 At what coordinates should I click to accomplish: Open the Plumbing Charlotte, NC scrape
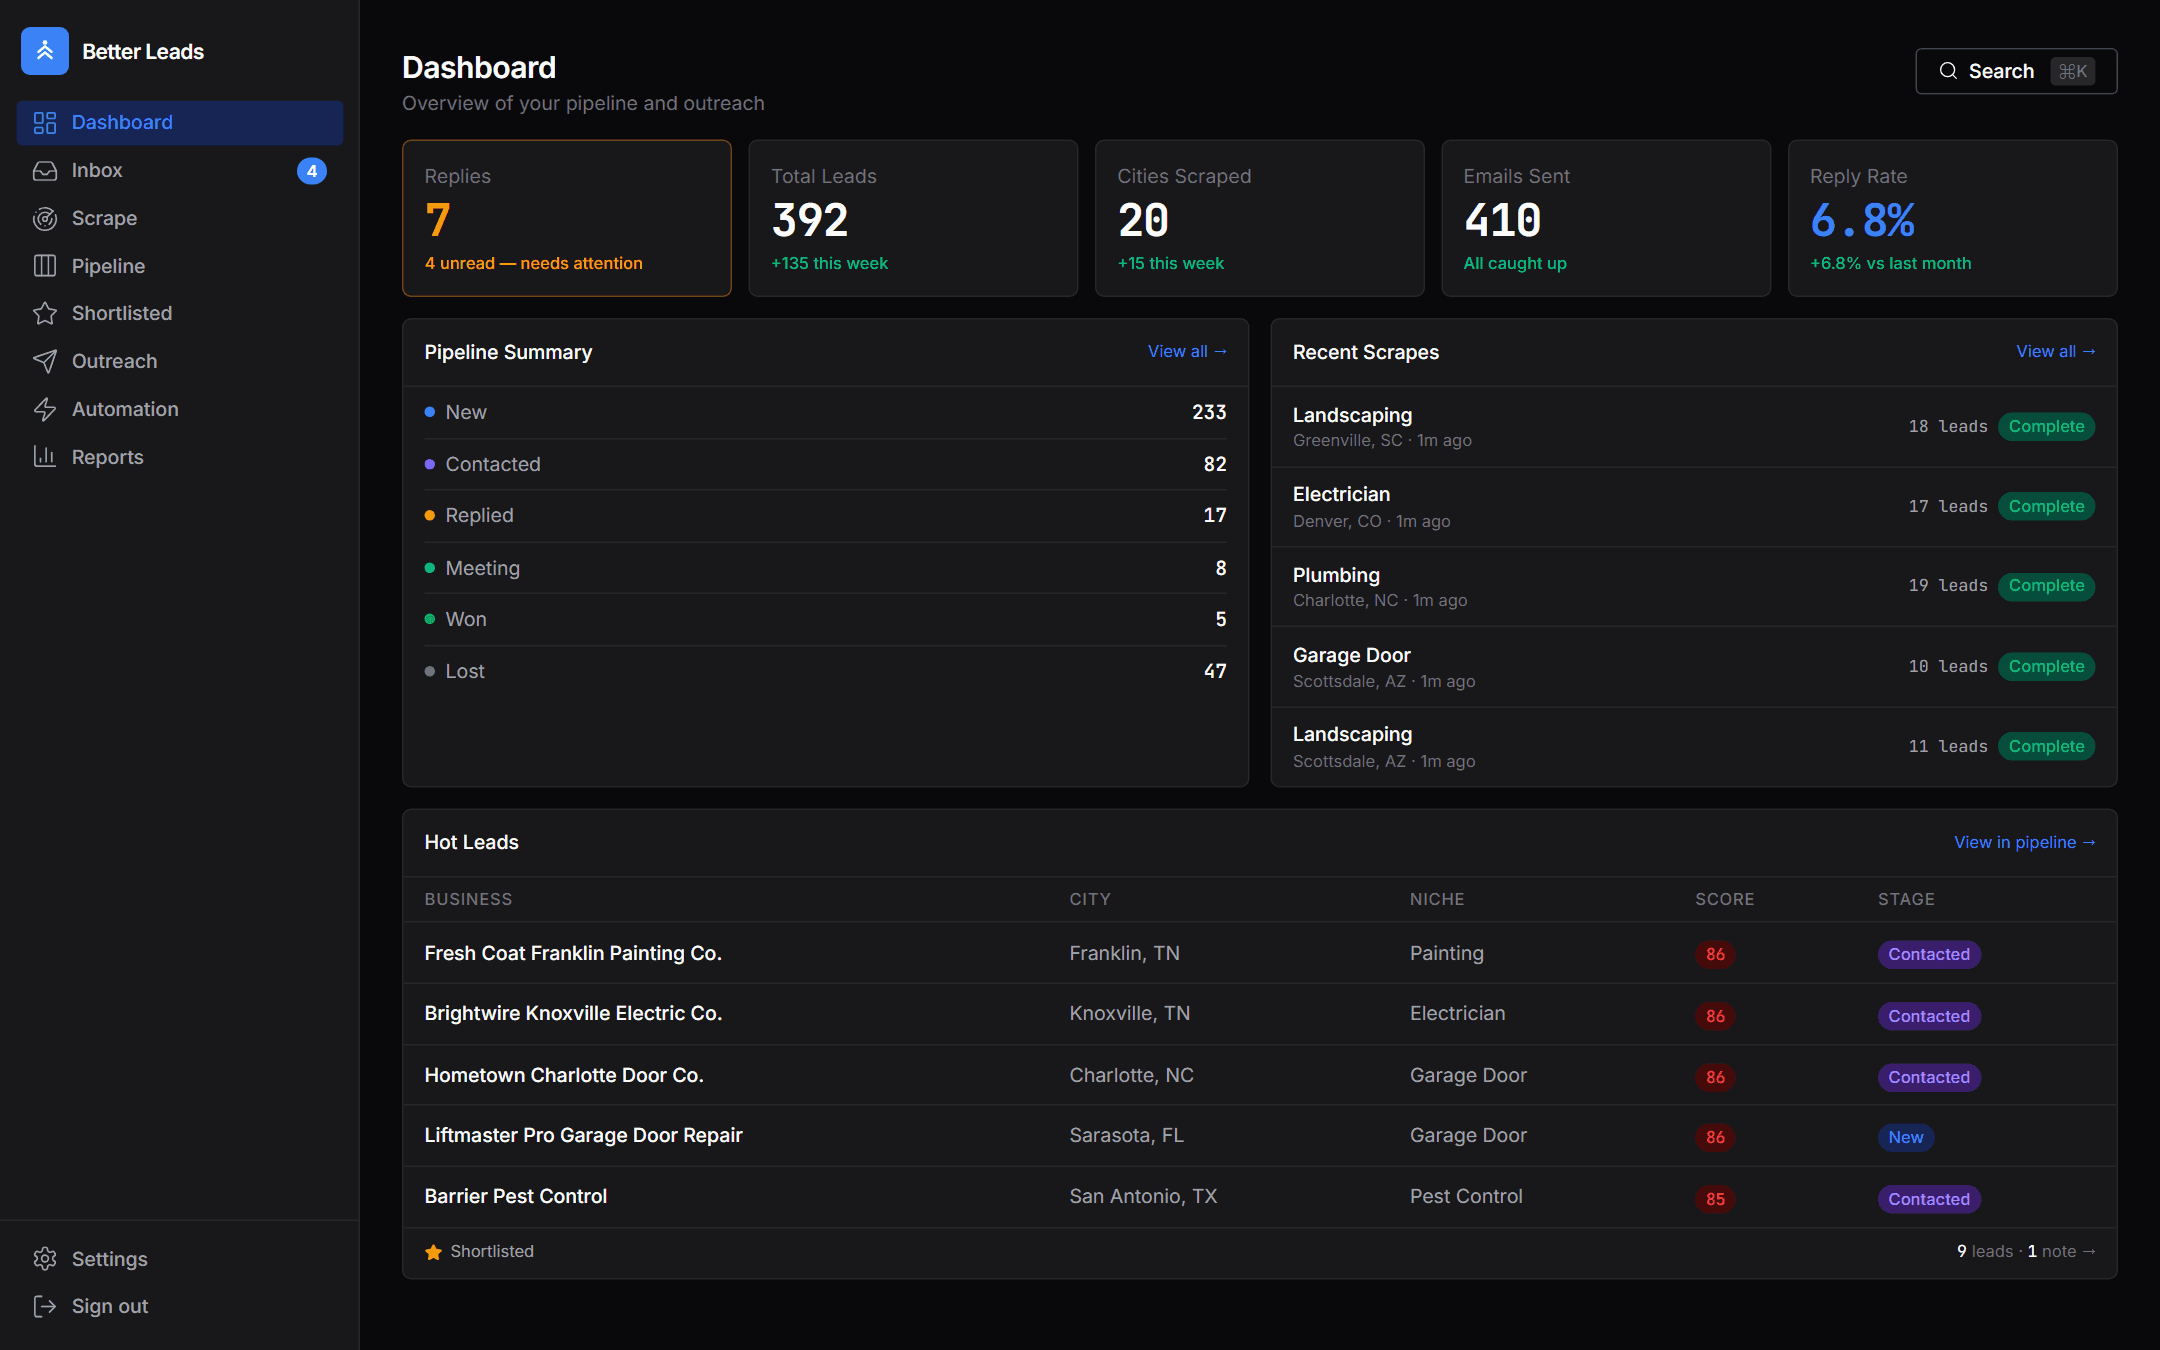pos(1694,587)
